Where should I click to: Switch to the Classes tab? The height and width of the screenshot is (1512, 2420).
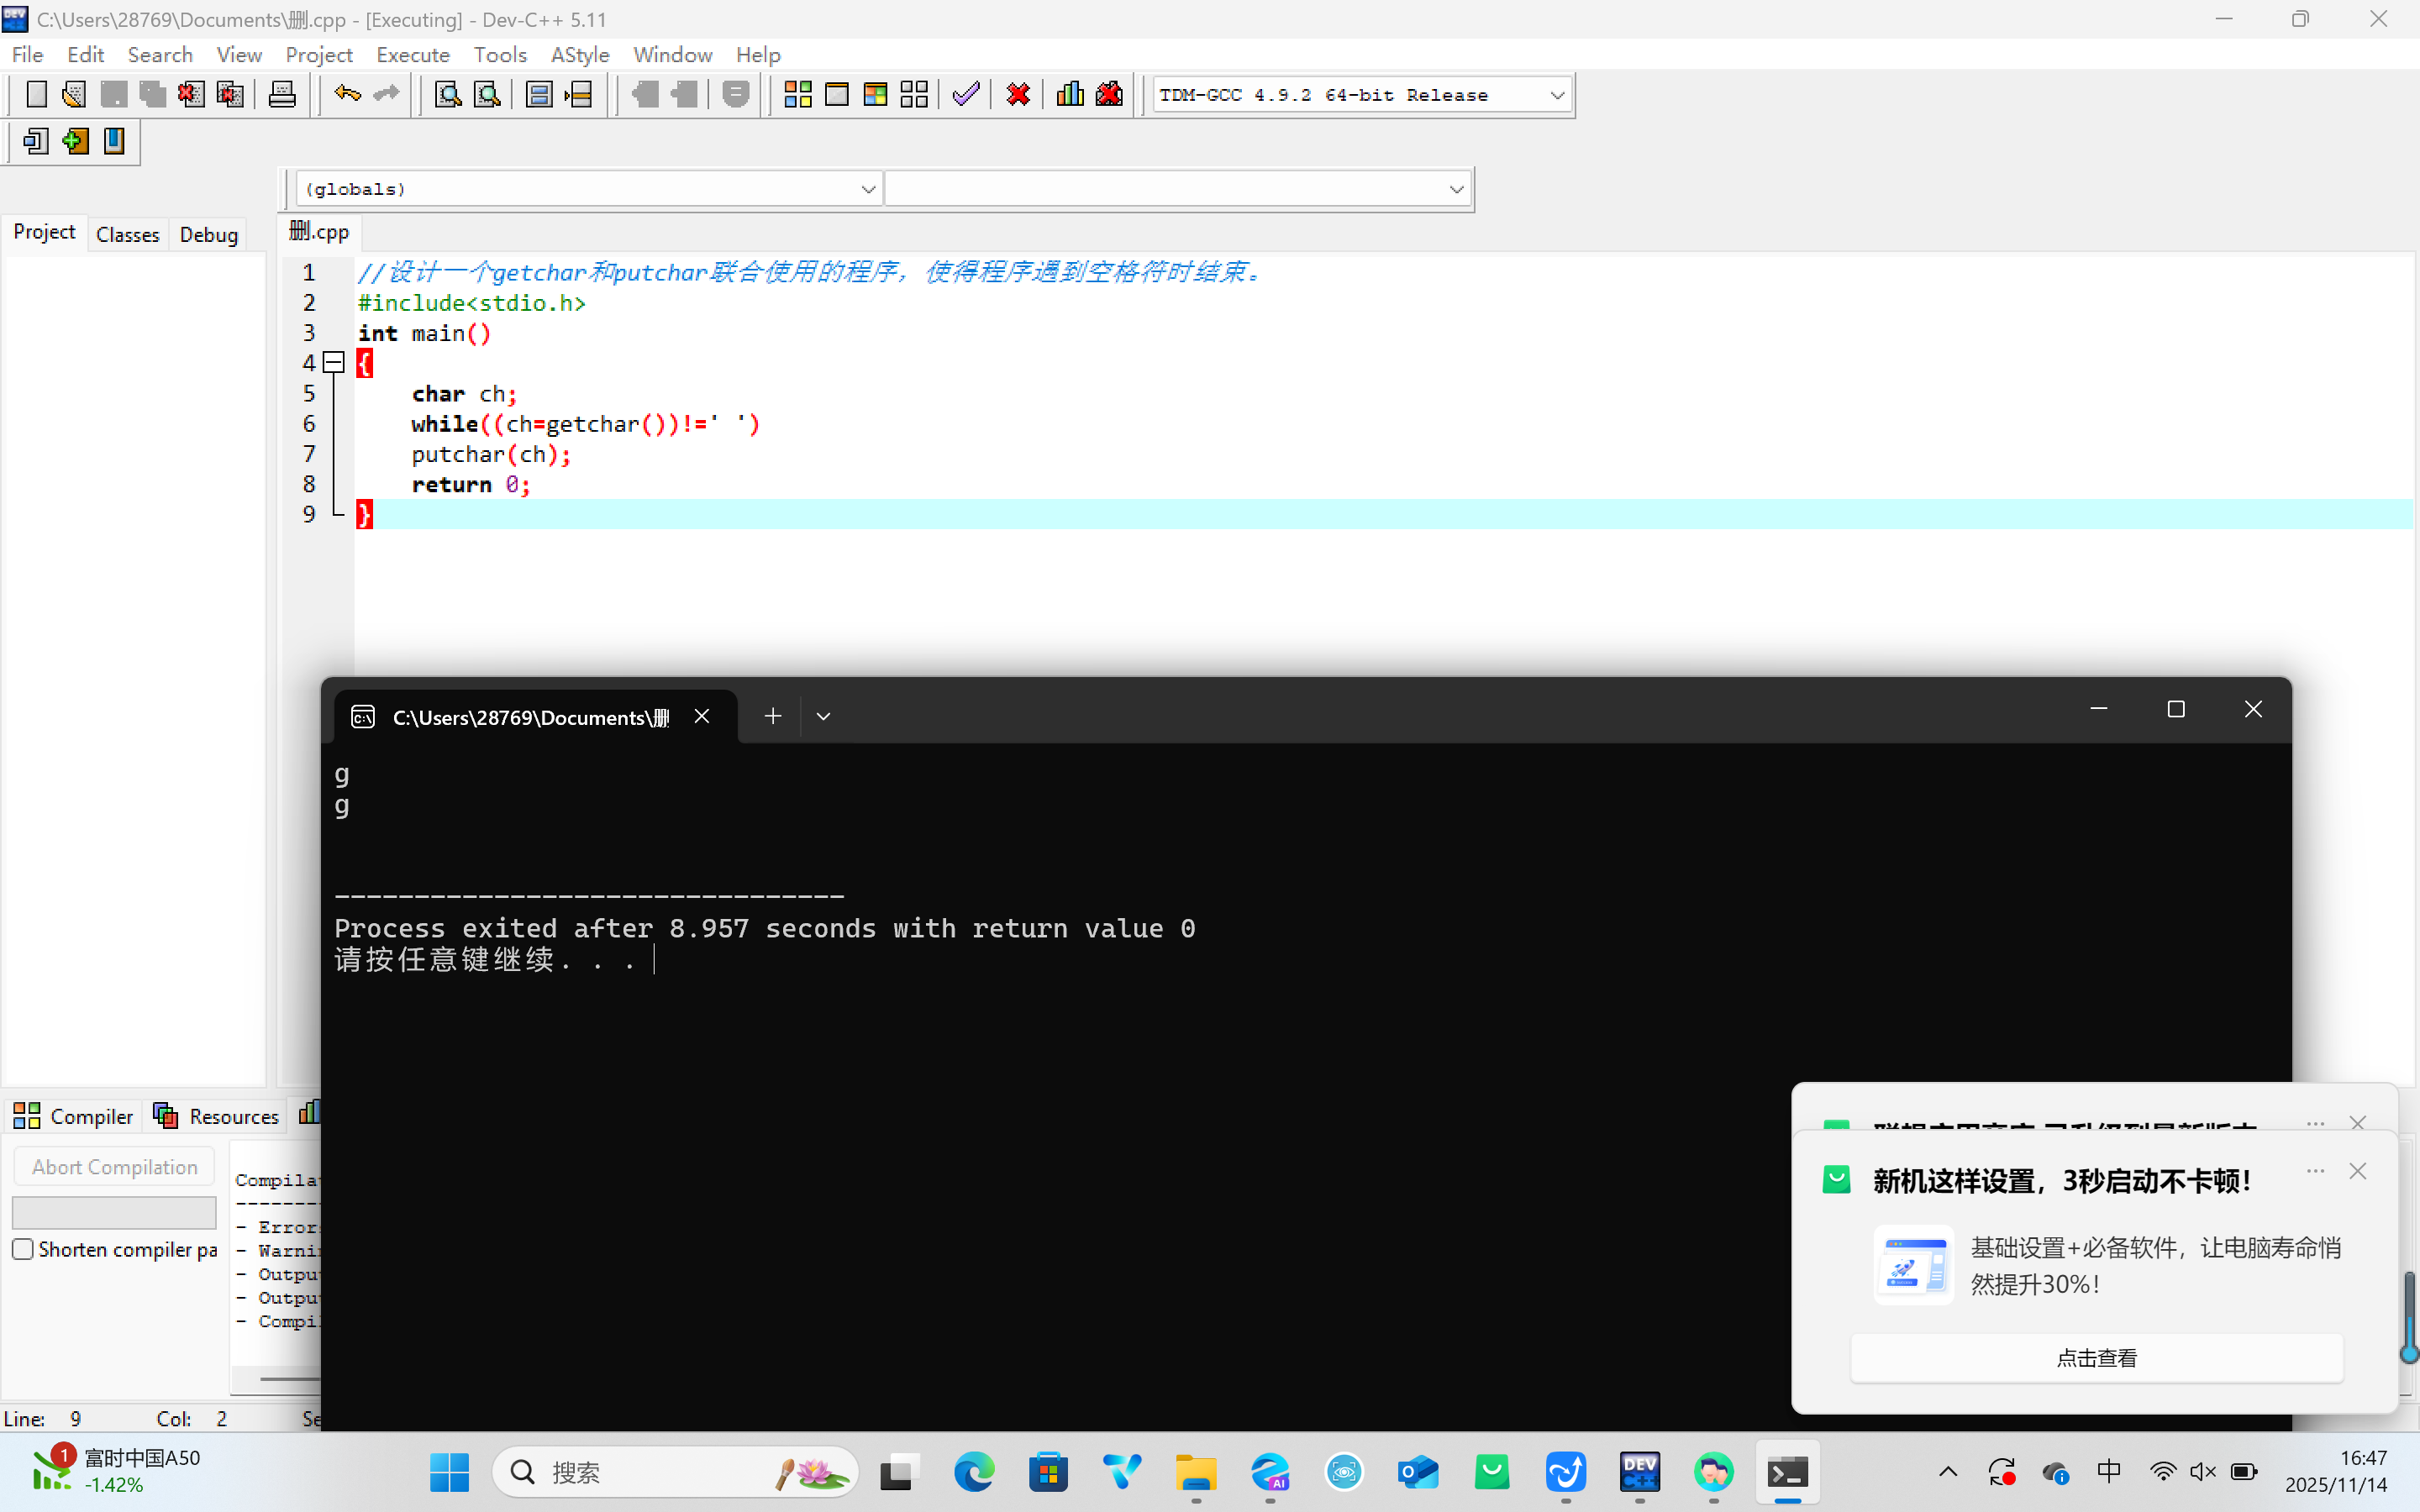pos(127,234)
